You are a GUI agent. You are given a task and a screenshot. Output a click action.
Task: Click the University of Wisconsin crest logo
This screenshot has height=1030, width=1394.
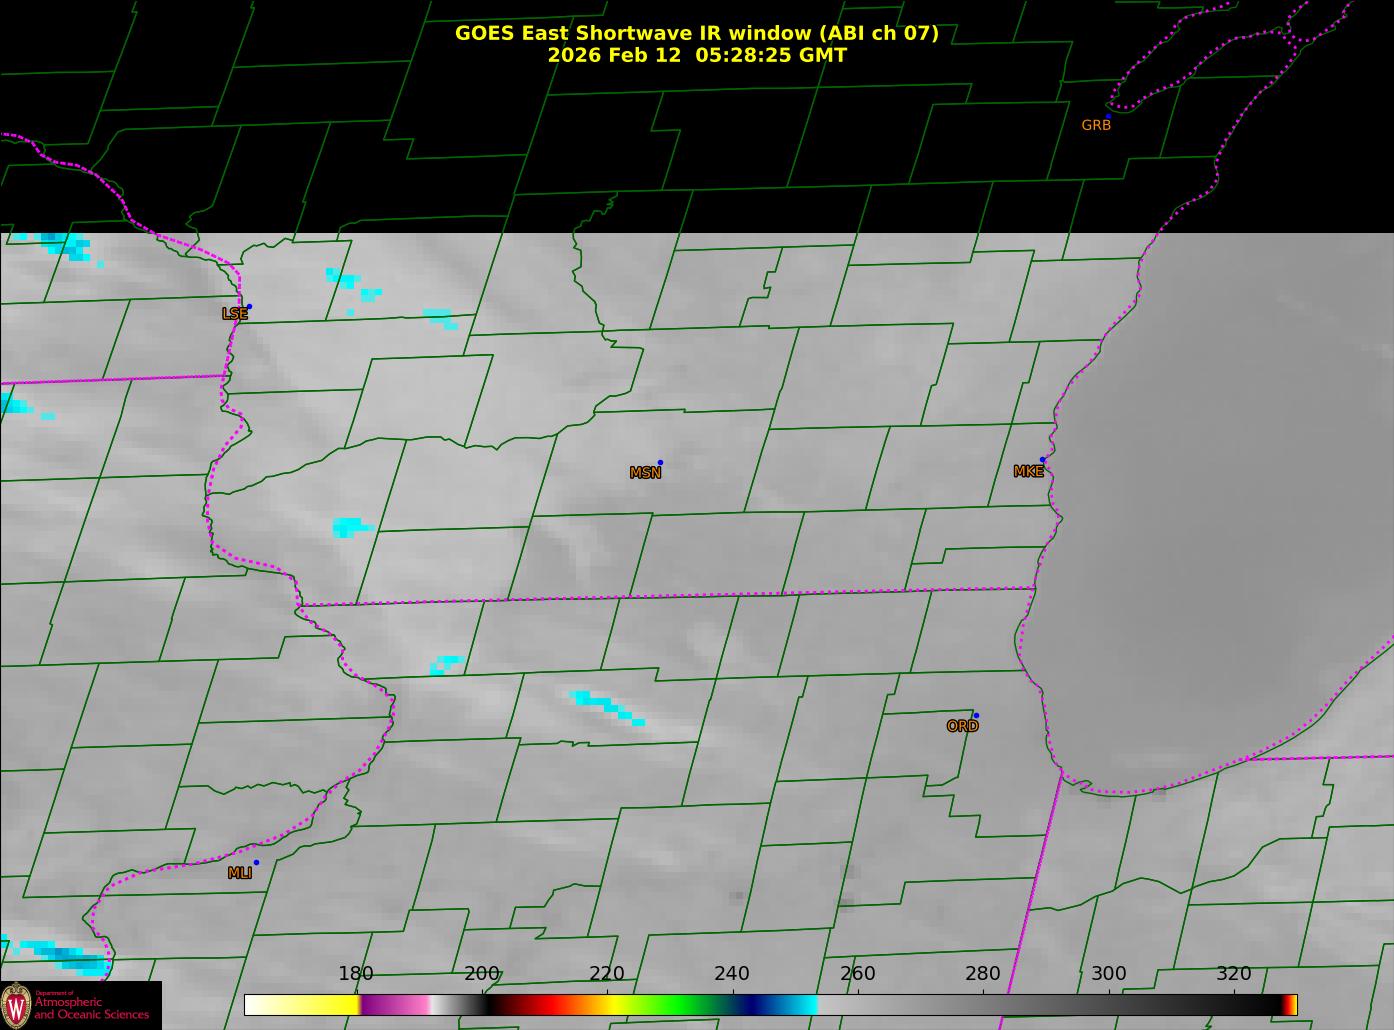click(16, 1004)
